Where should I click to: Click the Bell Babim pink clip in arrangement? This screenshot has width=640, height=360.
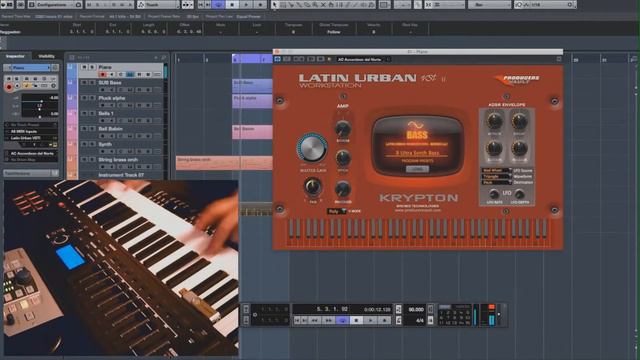point(252,132)
